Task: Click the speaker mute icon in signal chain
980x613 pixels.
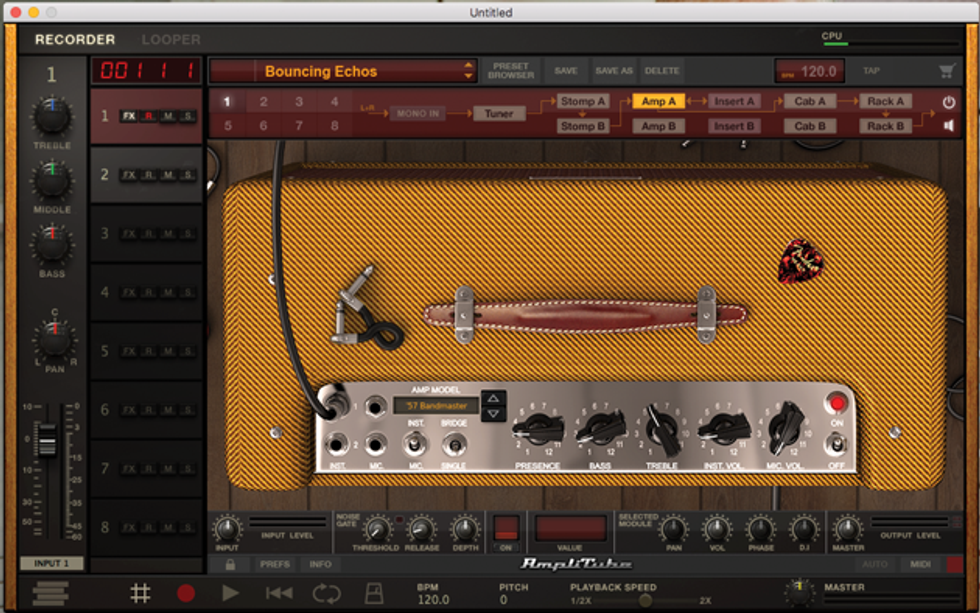Action: (948, 126)
